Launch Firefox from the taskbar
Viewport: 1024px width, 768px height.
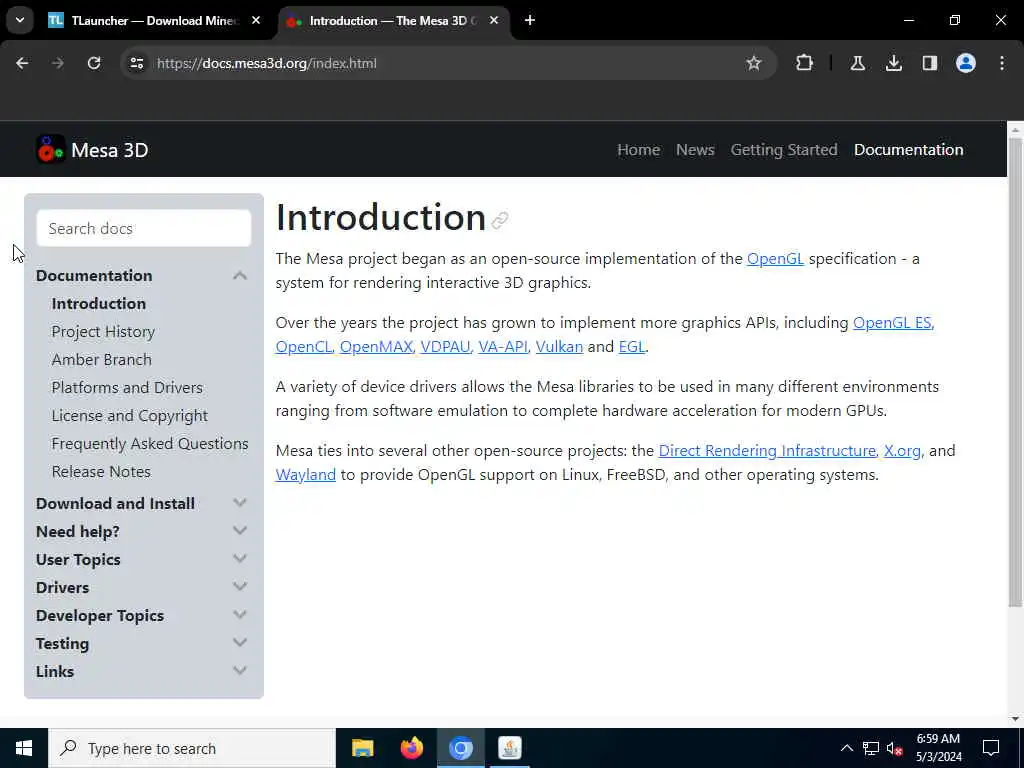[x=411, y=748]
